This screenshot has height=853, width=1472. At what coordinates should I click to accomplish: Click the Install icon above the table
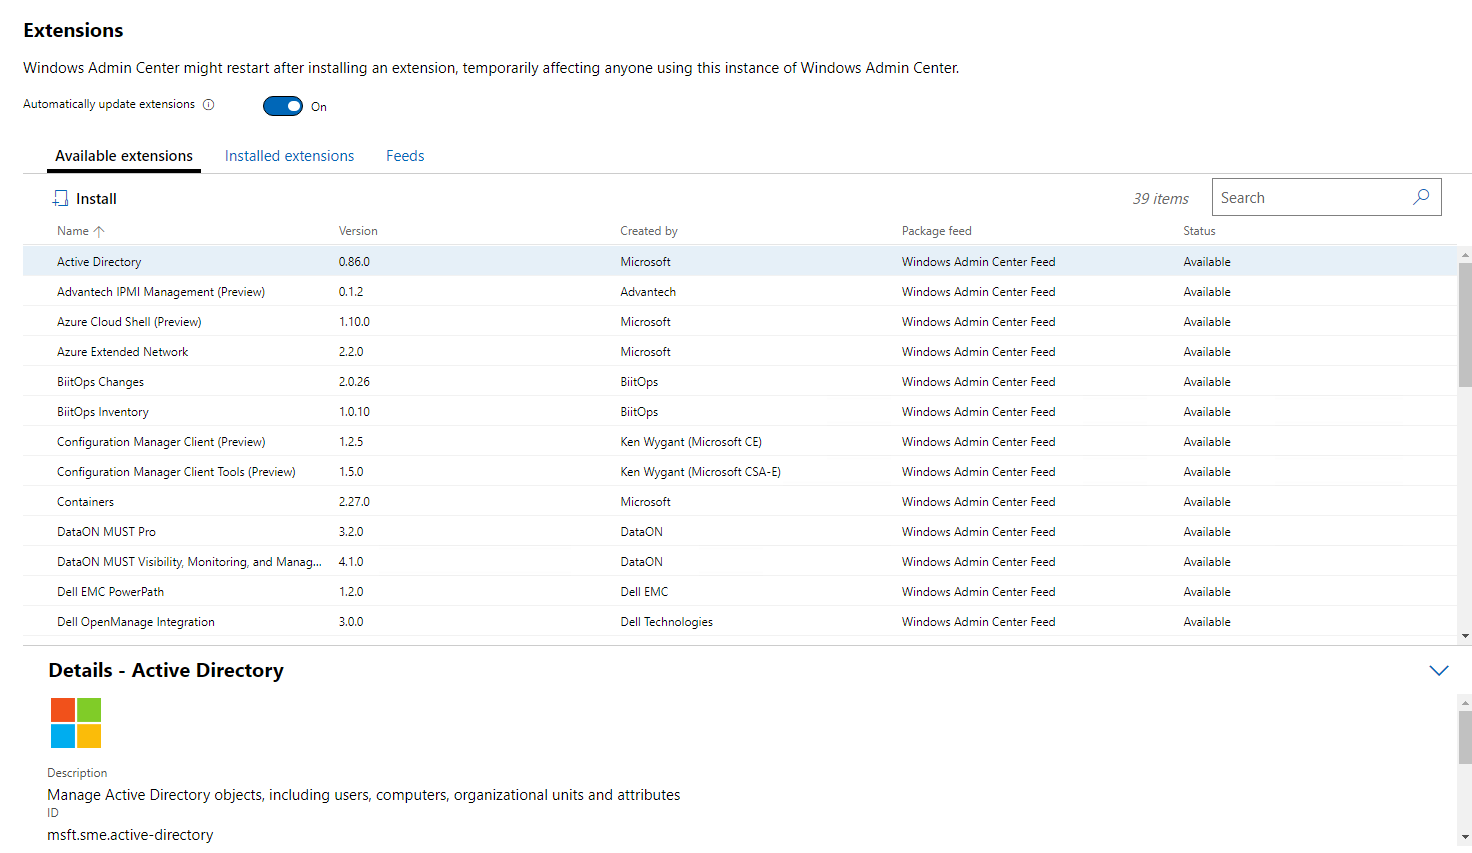(x=61, y=197)
